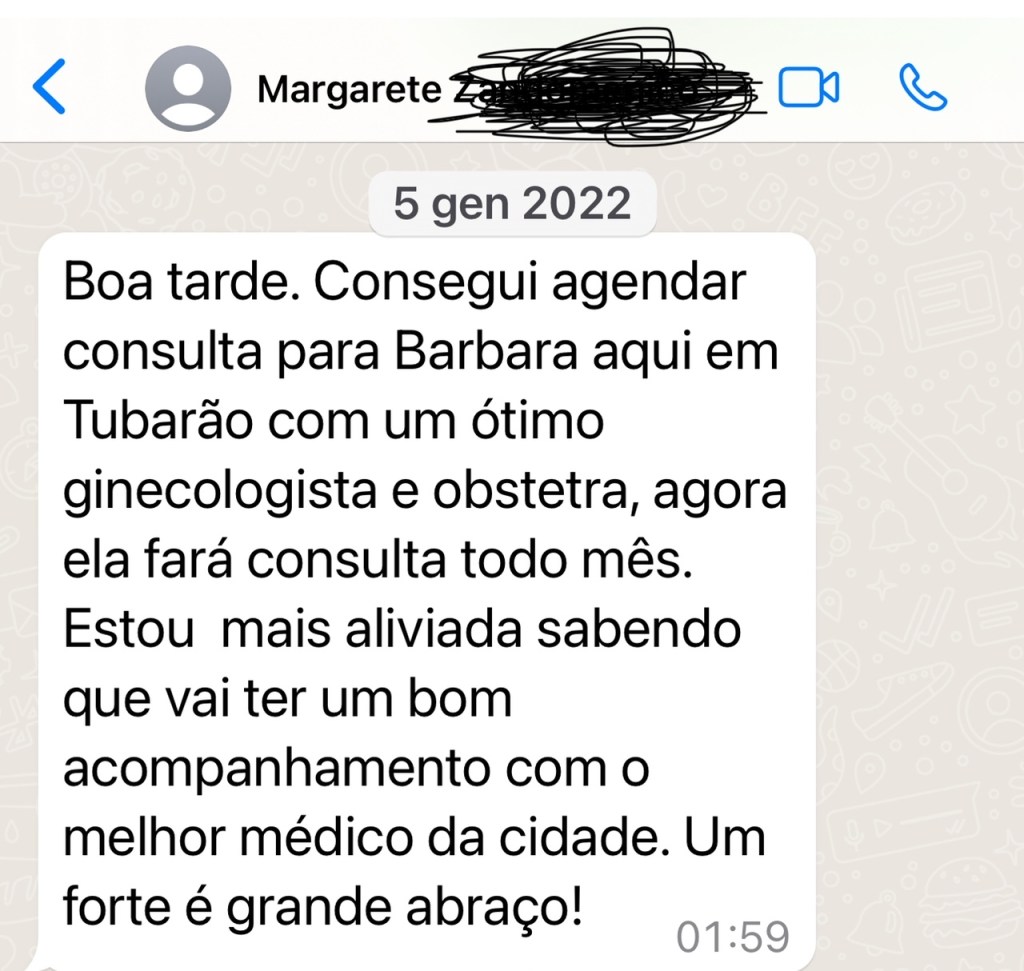Tap the 01:59 message timestamp

pyautogui.click(x=733, y=937)
